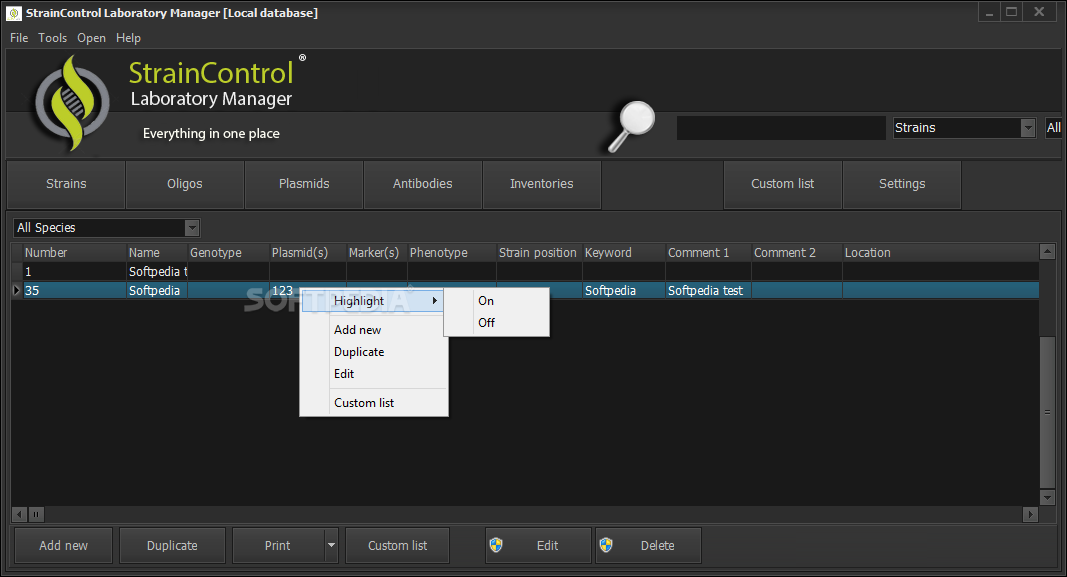
Task: Select Custom list in context menu
Action: (x=374, y=403)
